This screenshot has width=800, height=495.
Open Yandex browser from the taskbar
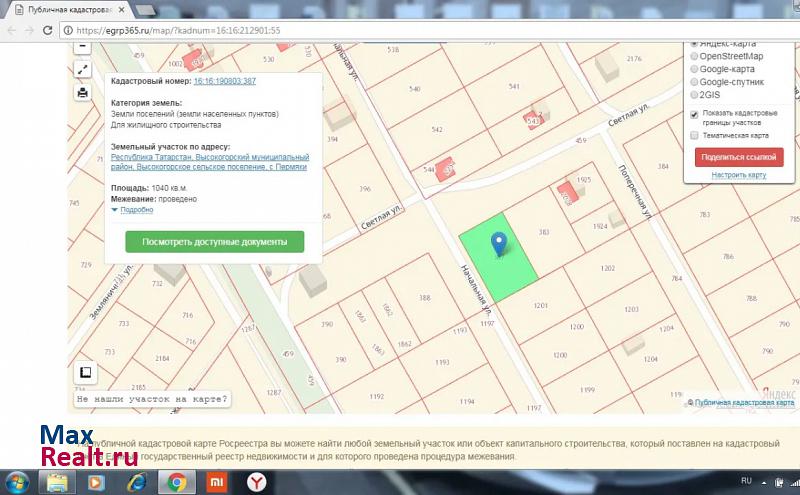257,482
